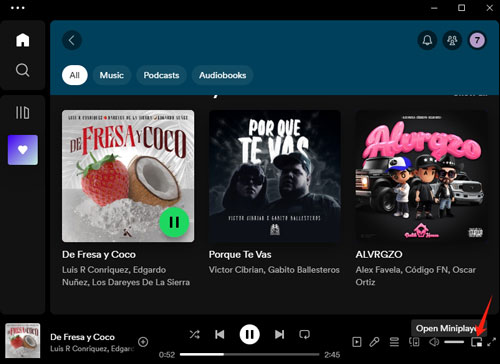This screenshot has height=364, width=500.
Task: Toggle shuffle playback
Action: tap(195, 334)
